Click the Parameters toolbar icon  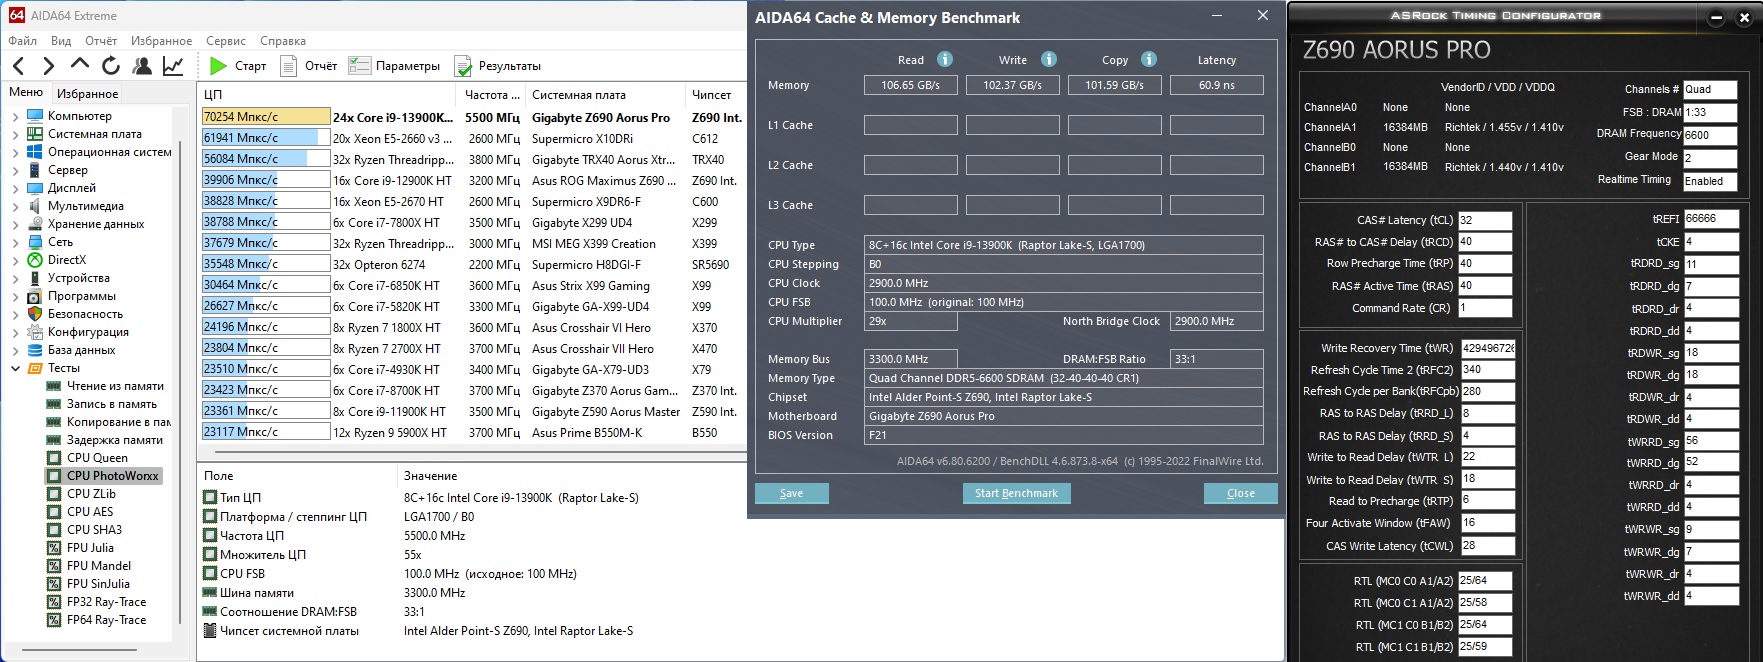359,66
